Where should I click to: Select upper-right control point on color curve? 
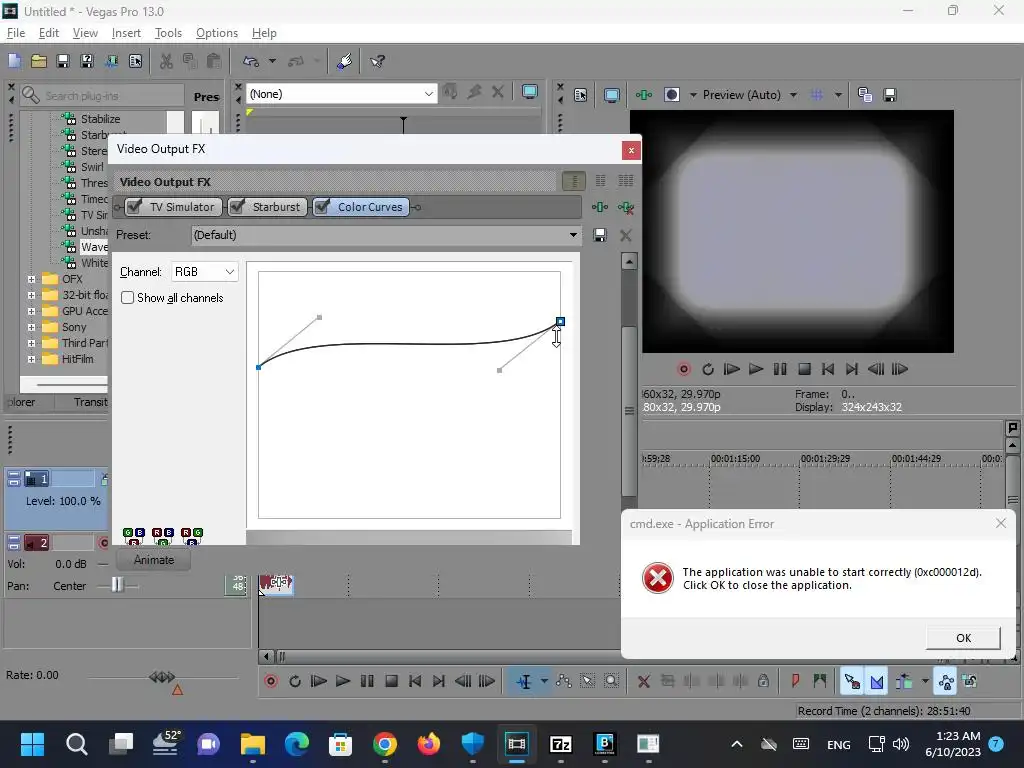click(560, 321)
